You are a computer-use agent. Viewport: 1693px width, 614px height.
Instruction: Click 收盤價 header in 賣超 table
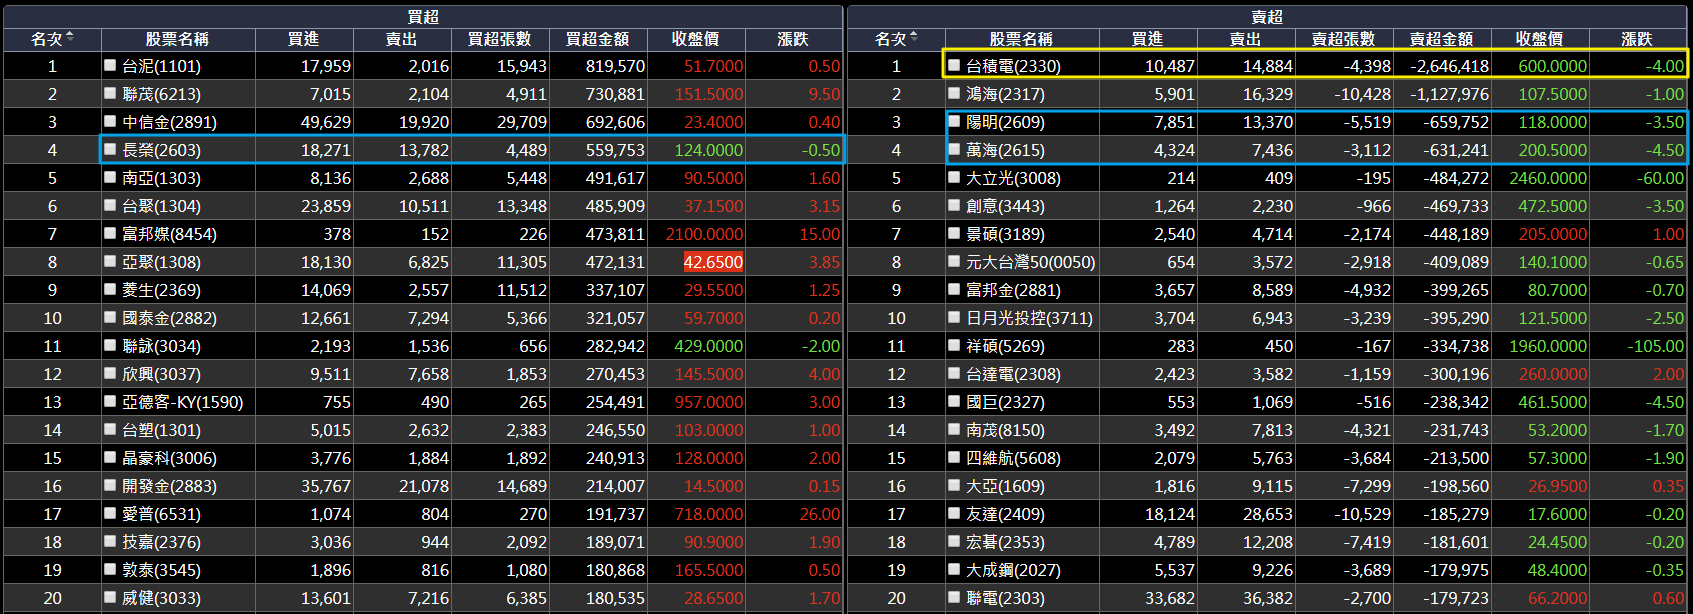[1540, 39]
